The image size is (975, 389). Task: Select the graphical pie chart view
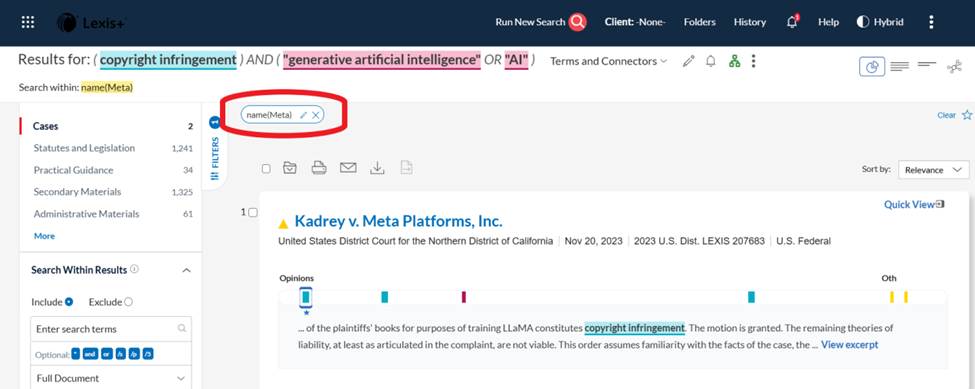pos(872,66)
